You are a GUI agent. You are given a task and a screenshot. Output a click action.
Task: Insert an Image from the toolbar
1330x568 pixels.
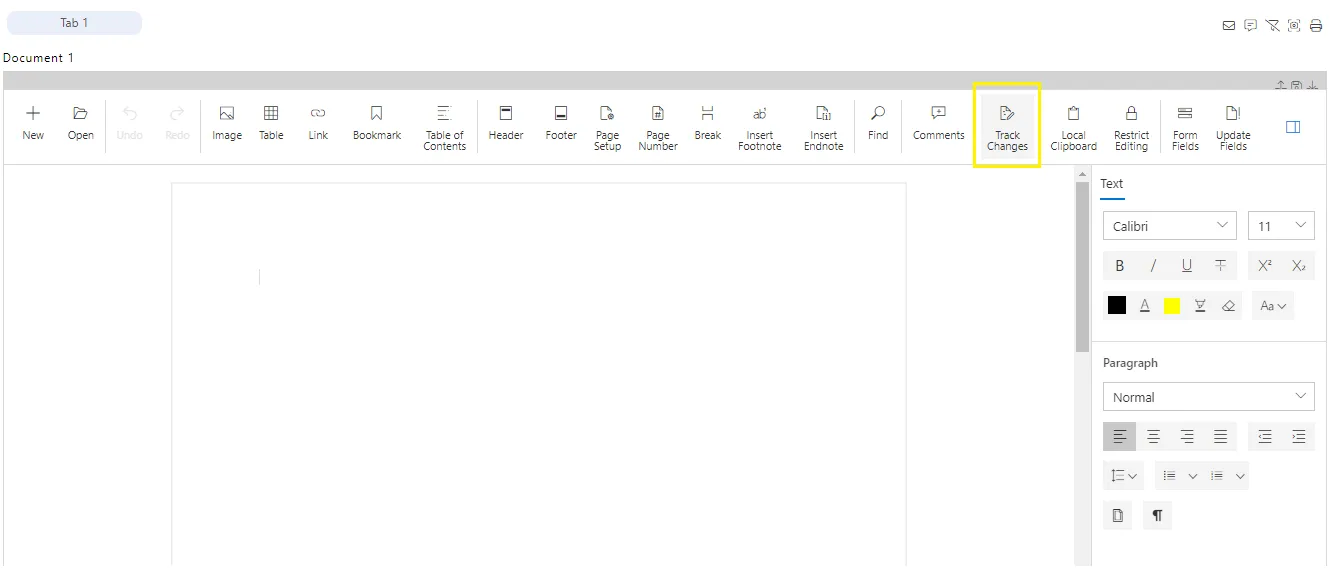point(227,124)
